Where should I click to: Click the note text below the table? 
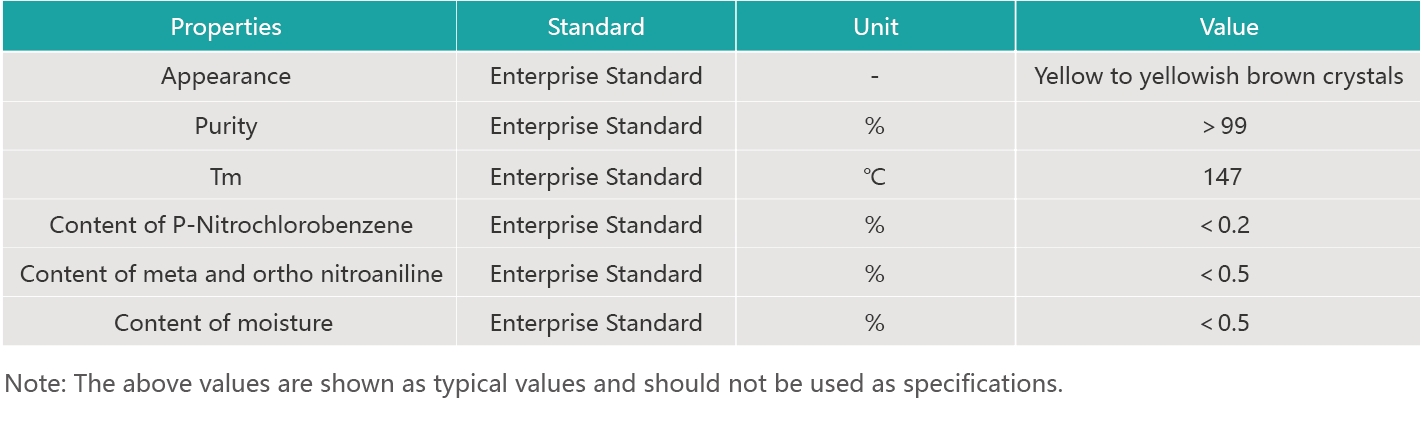point(533,384)
